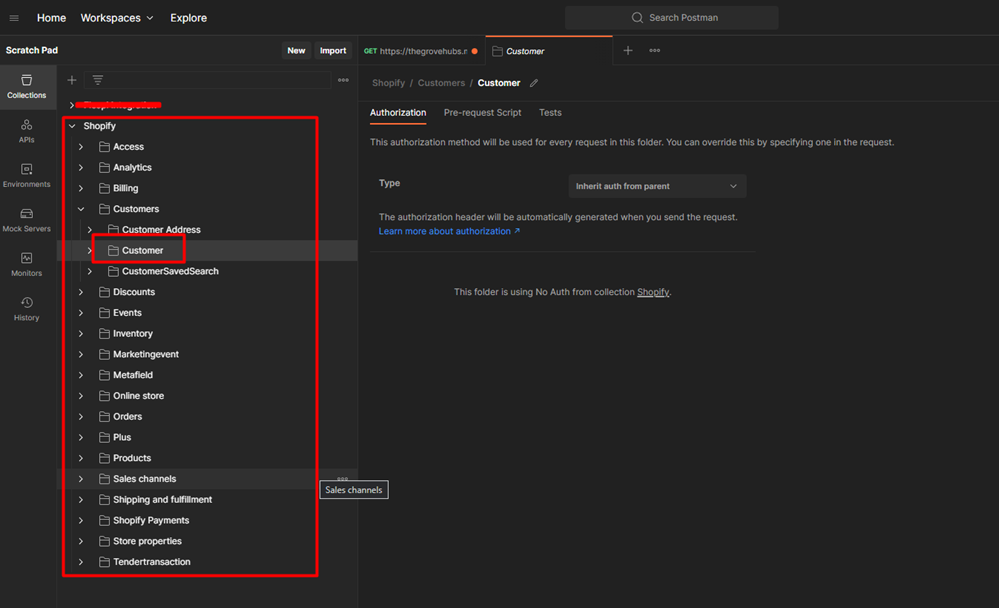
Task: Click the filter collections icon
Action: tap(97, 80)
